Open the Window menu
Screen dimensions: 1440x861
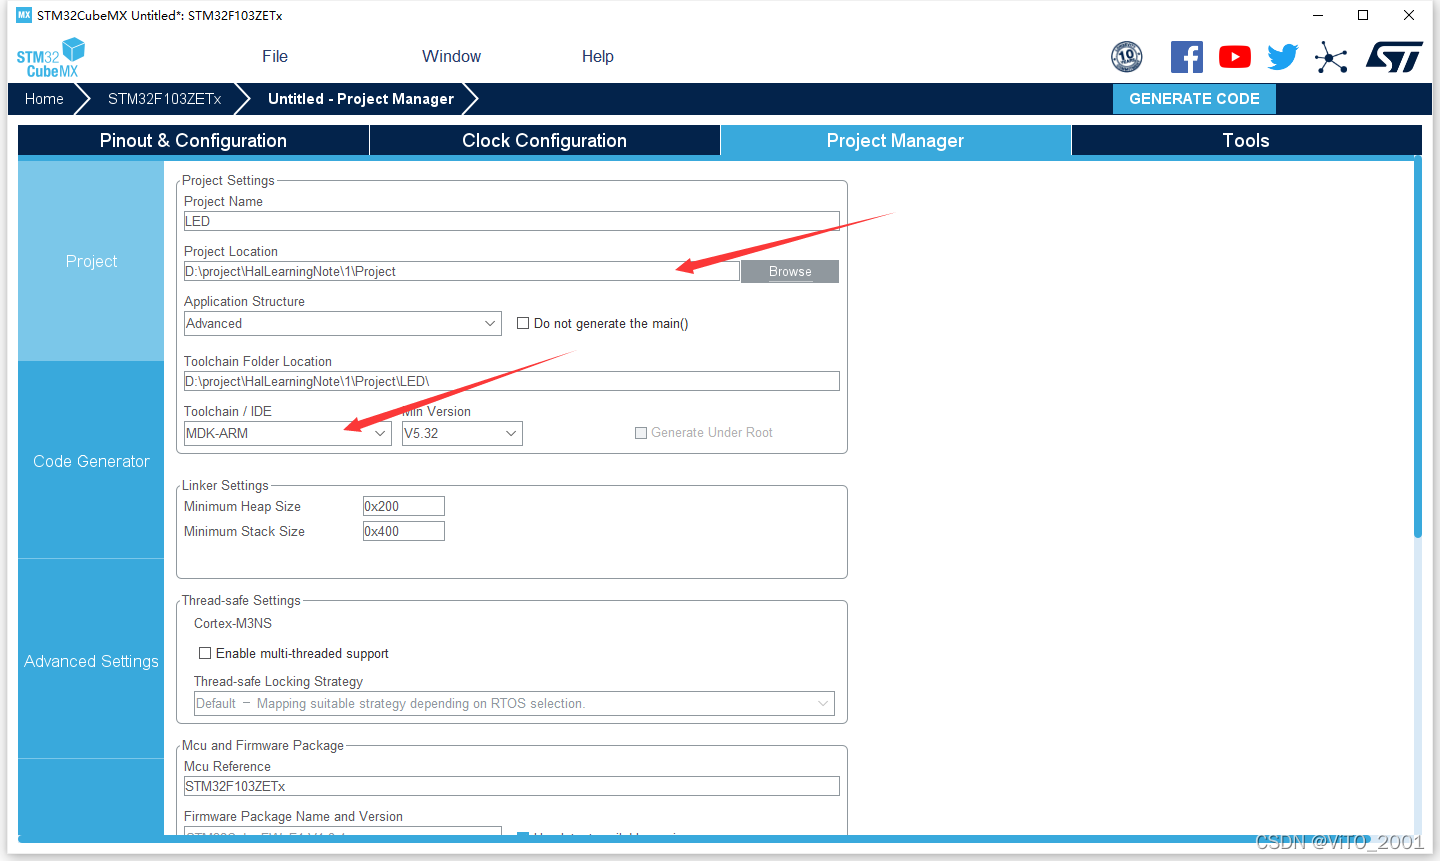(x=451, y=57)
